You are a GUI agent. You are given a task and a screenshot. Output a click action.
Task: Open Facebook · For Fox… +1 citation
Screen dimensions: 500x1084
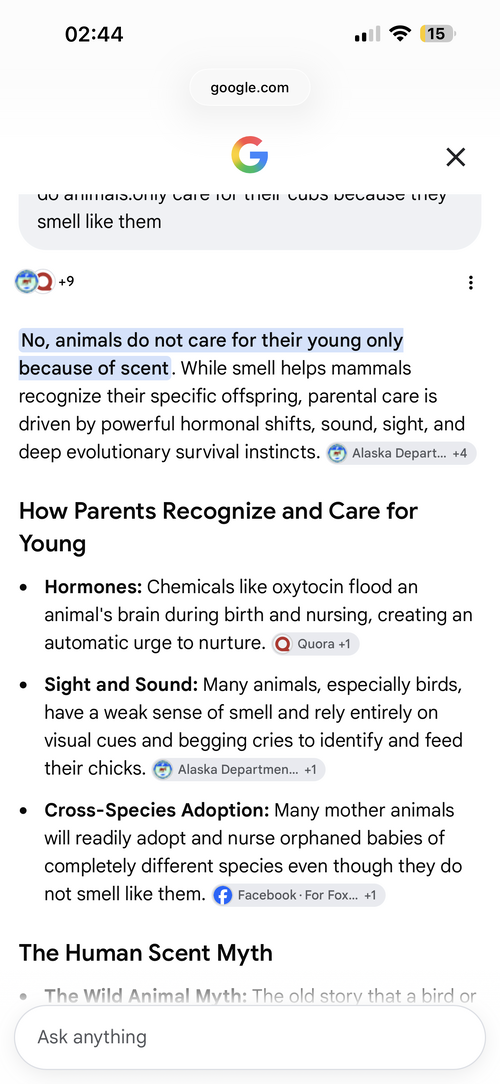299,895
